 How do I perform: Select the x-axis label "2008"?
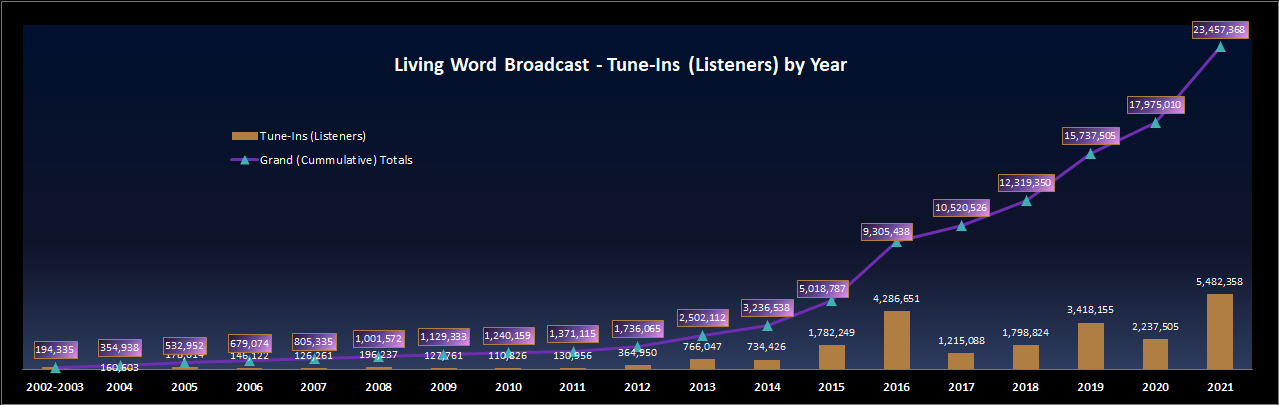tap(378, 386)
